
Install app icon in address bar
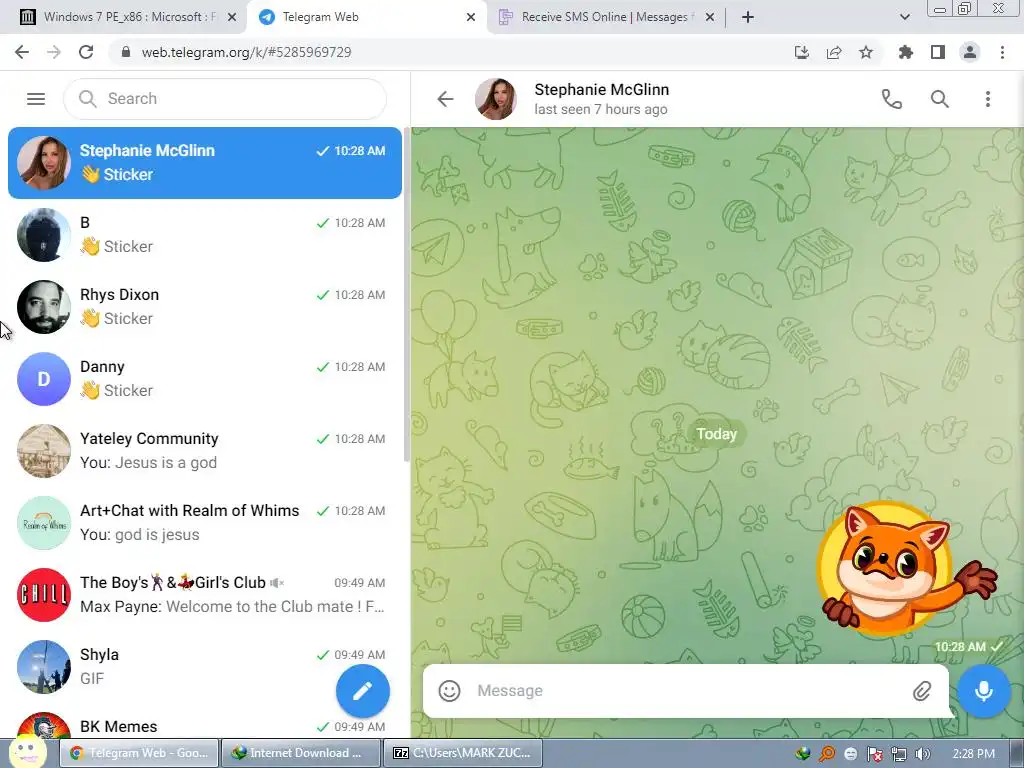point(802,52)
